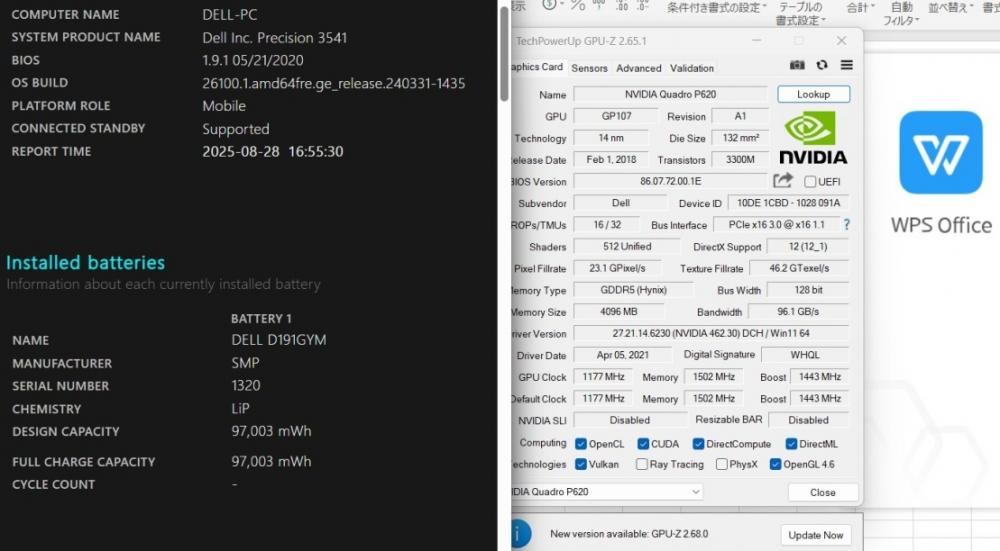Image resolution: width=1000 pixels, height=551 pixels.
Task: Switch to the Validation tab
Action: [x=691, y=68]
